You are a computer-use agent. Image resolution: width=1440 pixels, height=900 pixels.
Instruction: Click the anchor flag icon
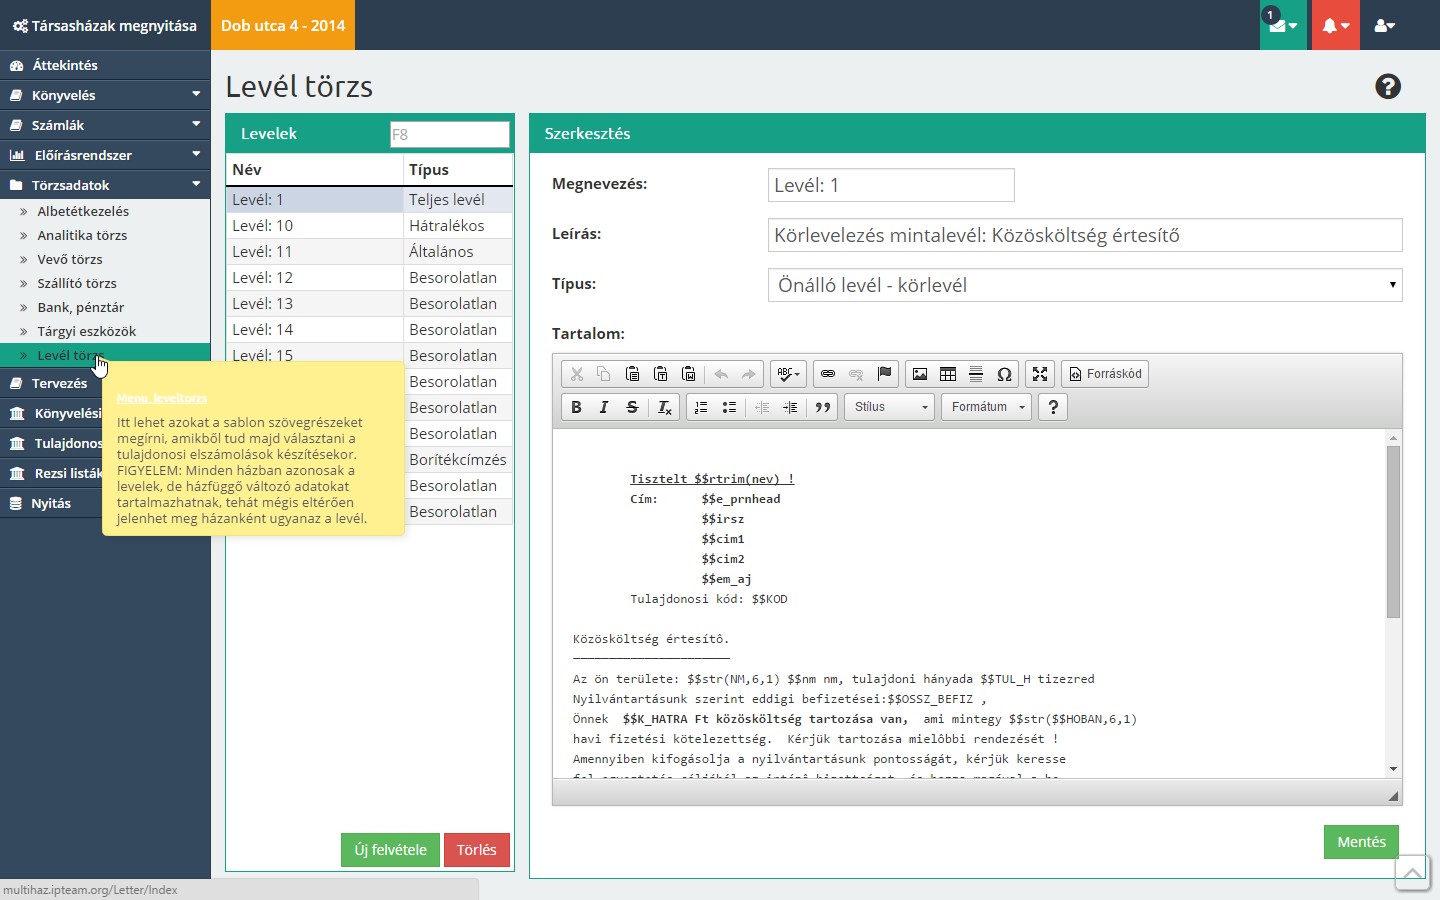point(884,374)
